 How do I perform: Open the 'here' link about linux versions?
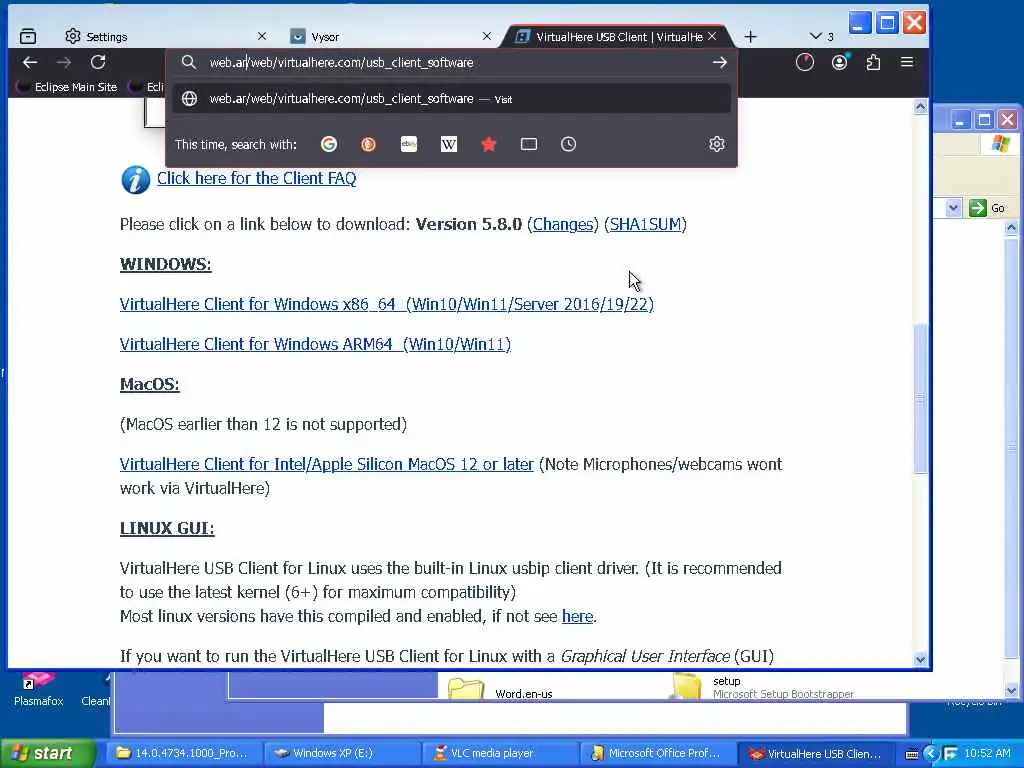(577, 616)
